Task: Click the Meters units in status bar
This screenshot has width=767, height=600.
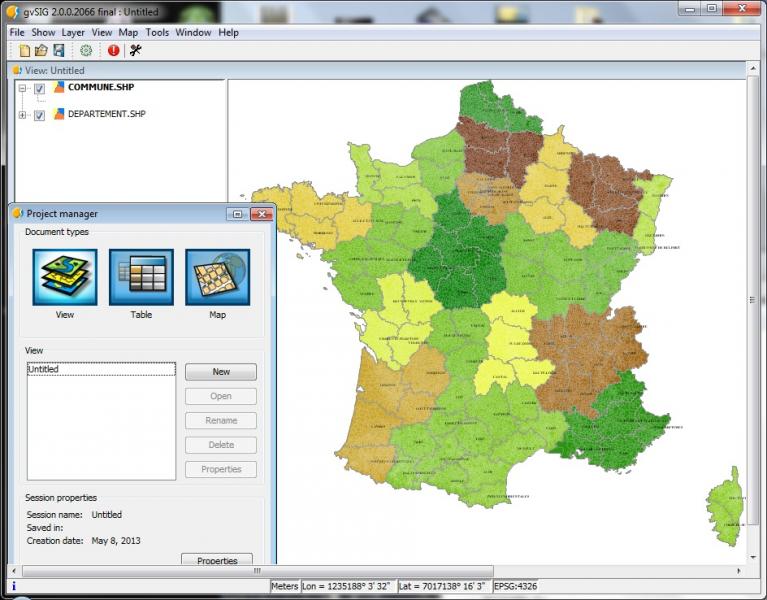Action: pos(285,586)
